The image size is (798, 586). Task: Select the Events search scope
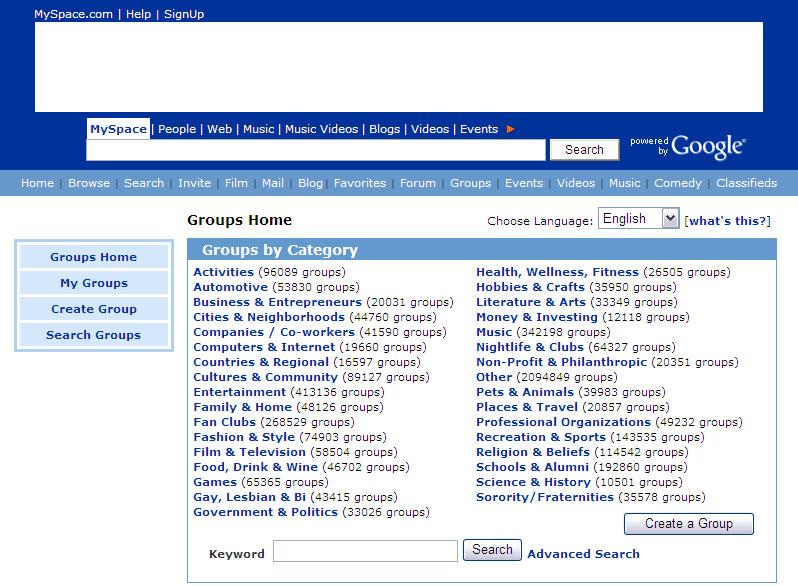[x=478, y=129]
